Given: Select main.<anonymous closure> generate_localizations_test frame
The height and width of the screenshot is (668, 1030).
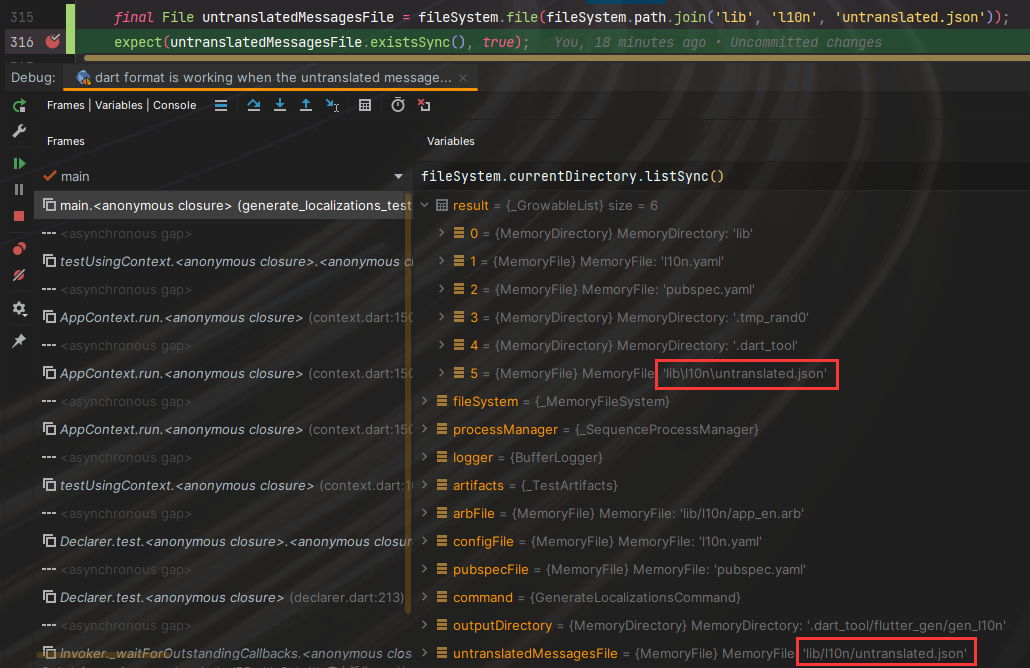Looking at the screenshot, I should point(223,206).
